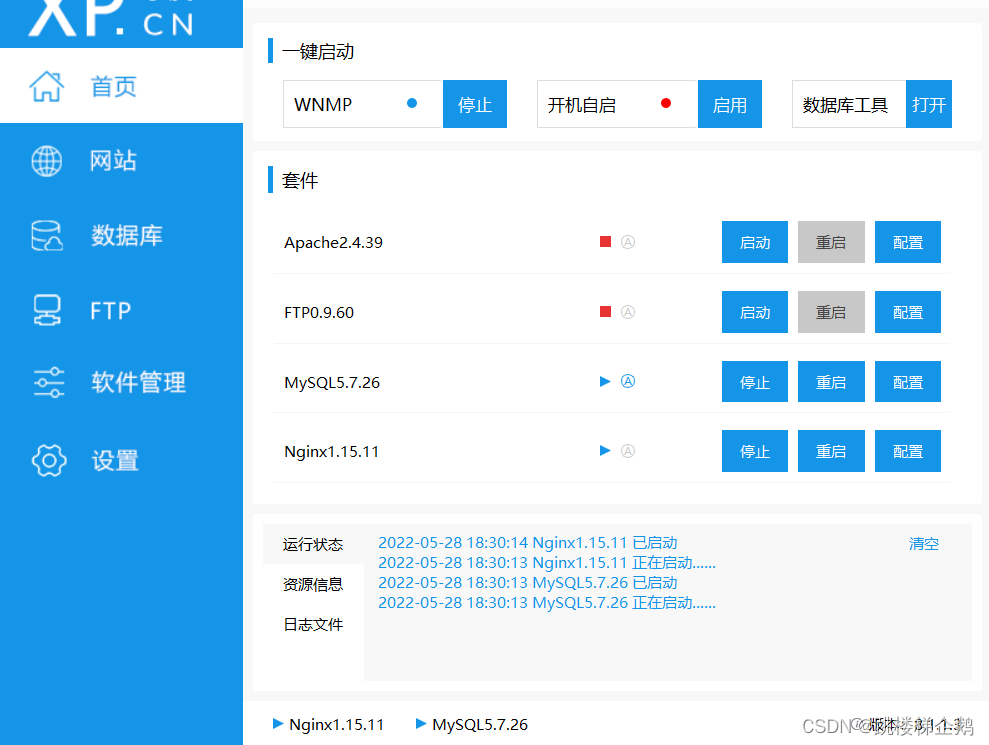The height and width of the screenshot is (745, 989).
Task: Click the FTP0.9.60 service name
Action: coord(319,312)
